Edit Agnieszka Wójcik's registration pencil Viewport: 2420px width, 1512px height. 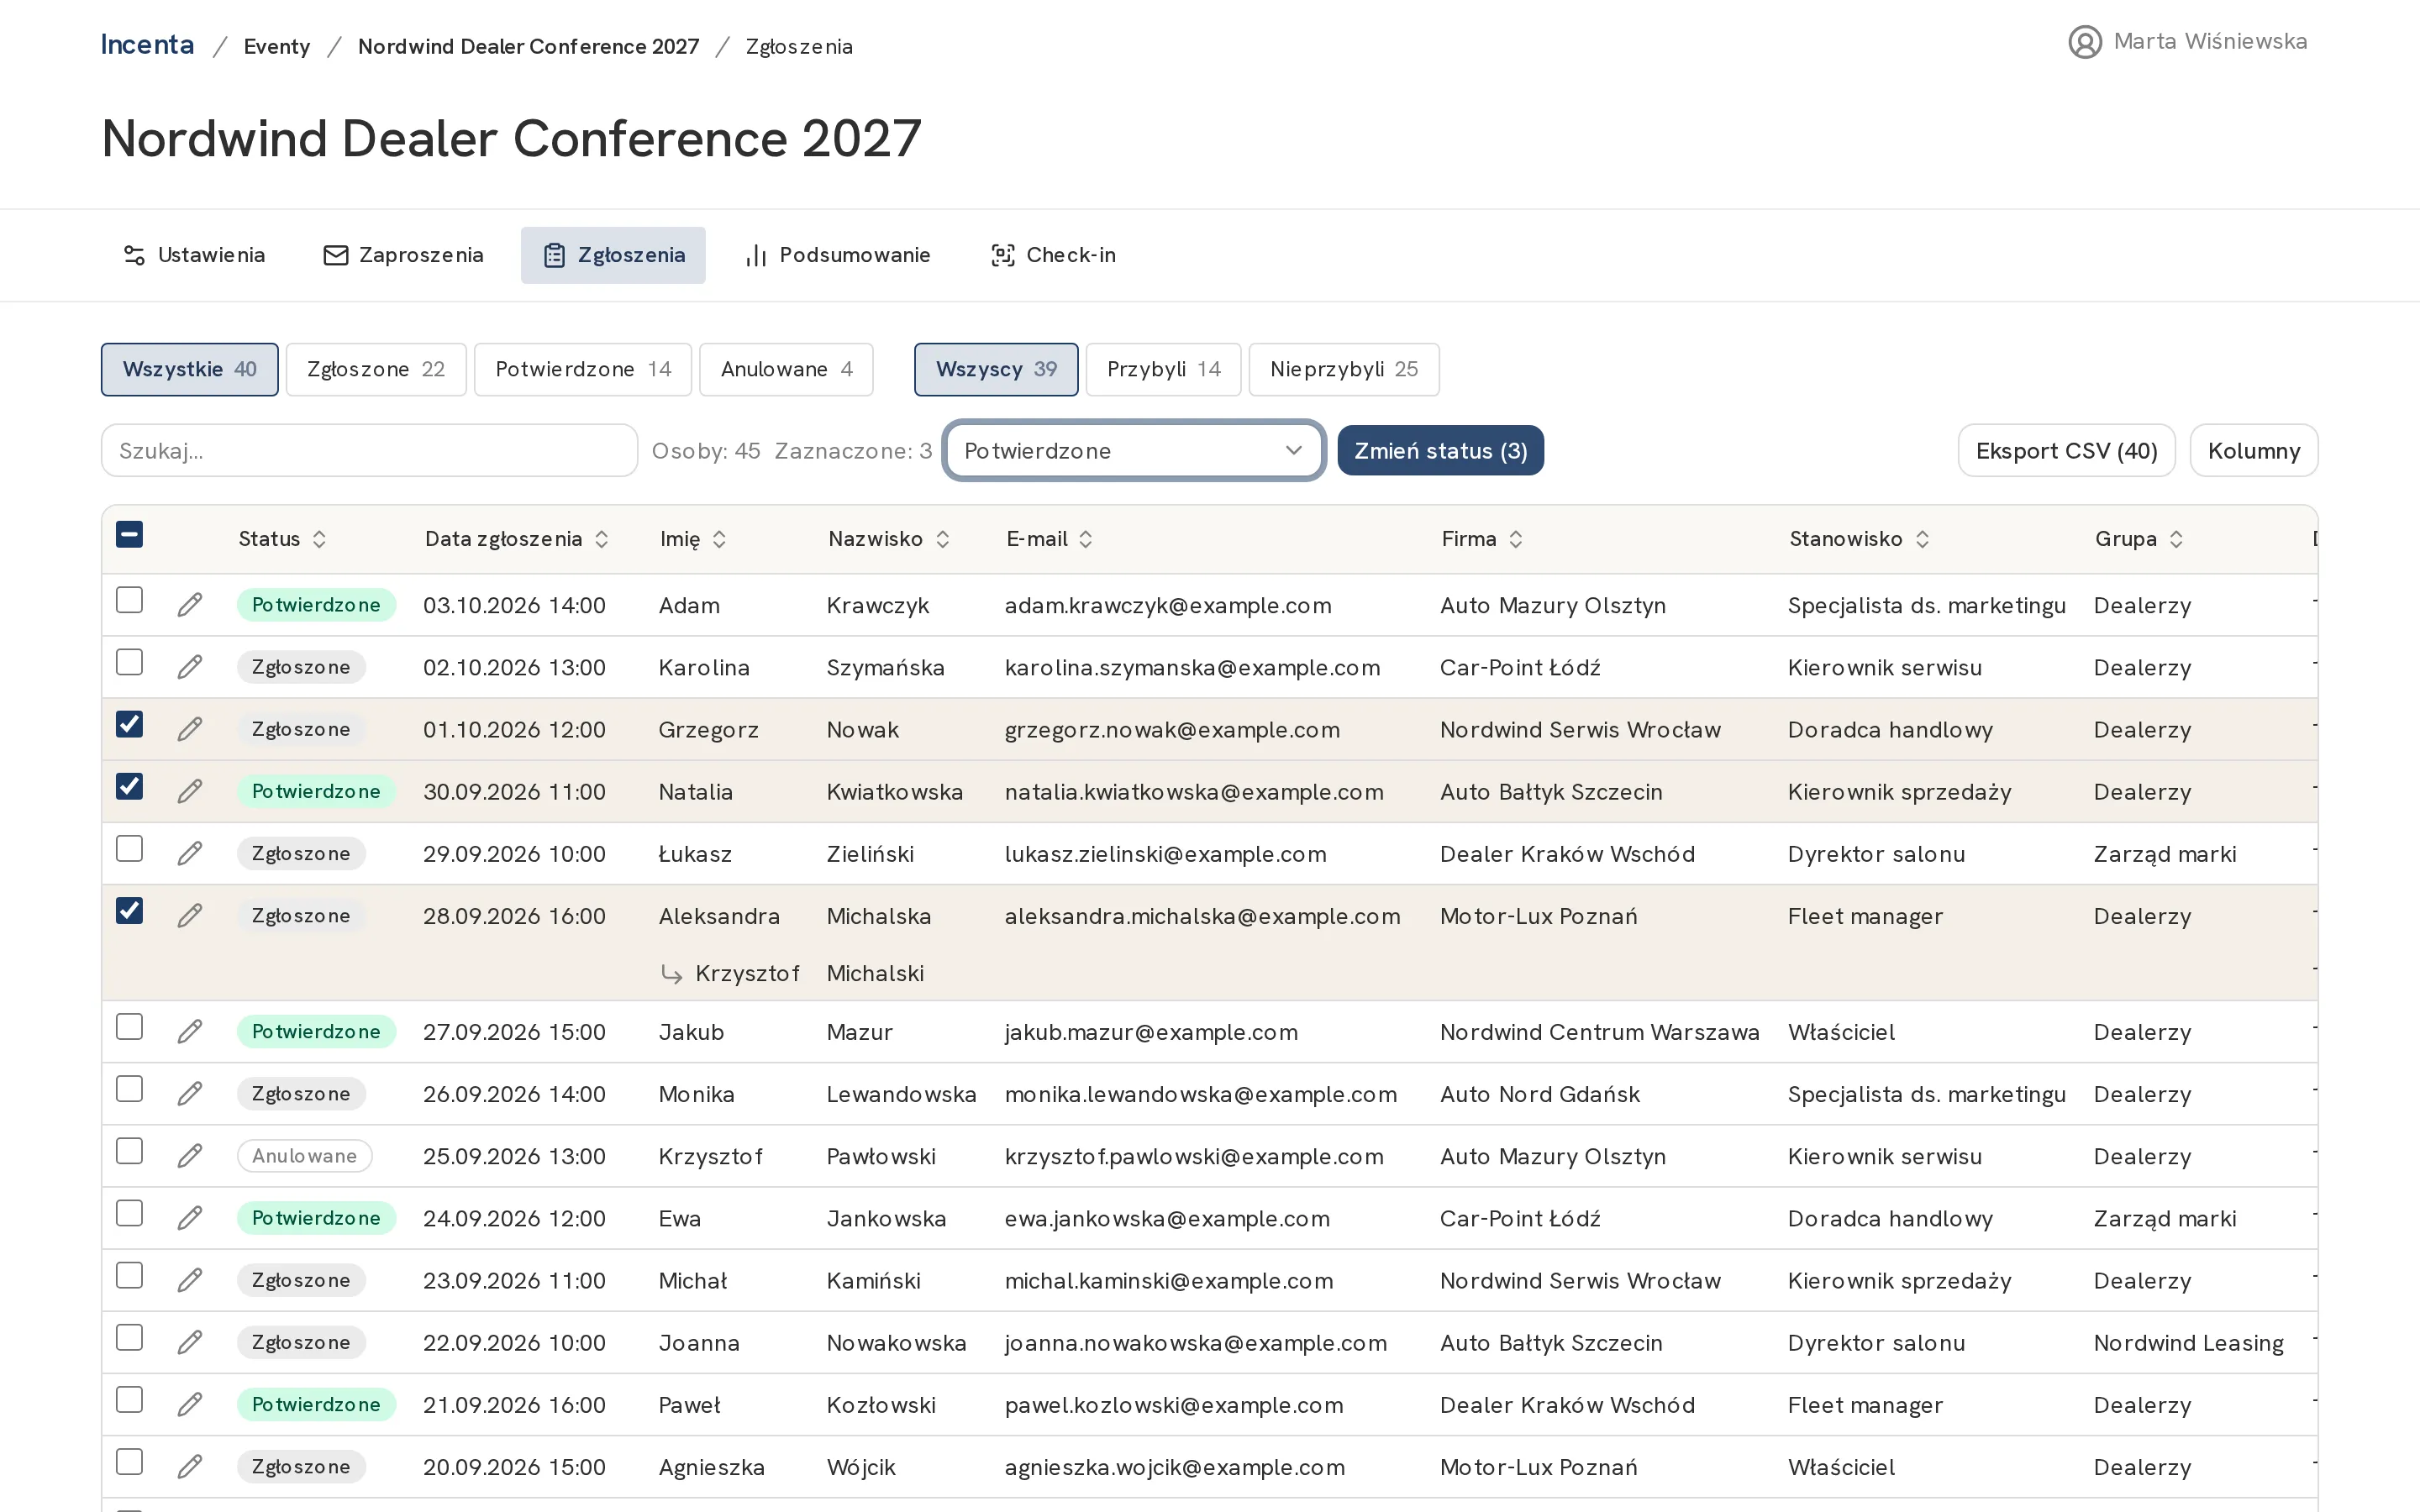point(190,1466)
